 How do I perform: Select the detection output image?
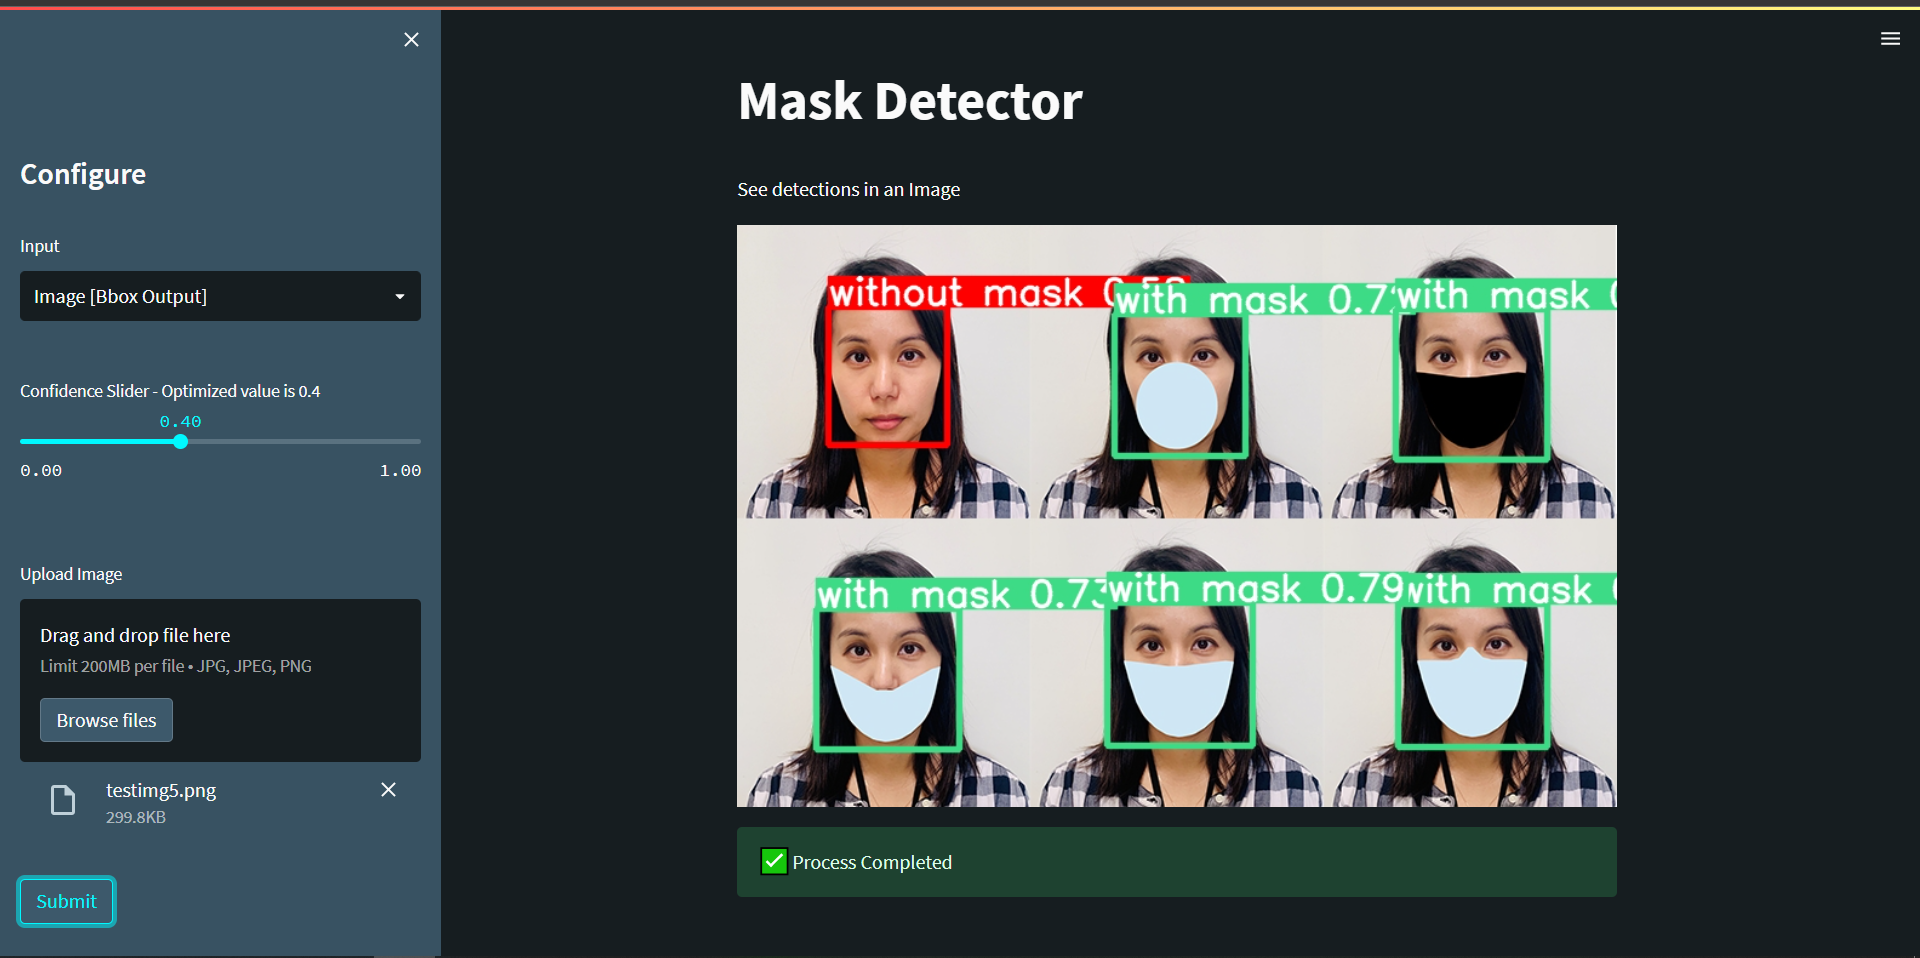coord(1176,516)
